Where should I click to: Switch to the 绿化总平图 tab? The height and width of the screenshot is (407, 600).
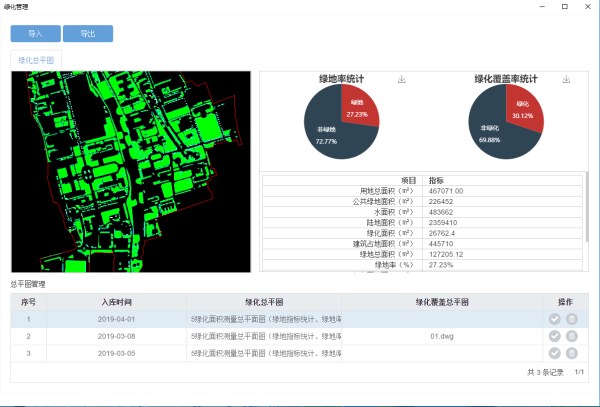[x=35, y=61]
